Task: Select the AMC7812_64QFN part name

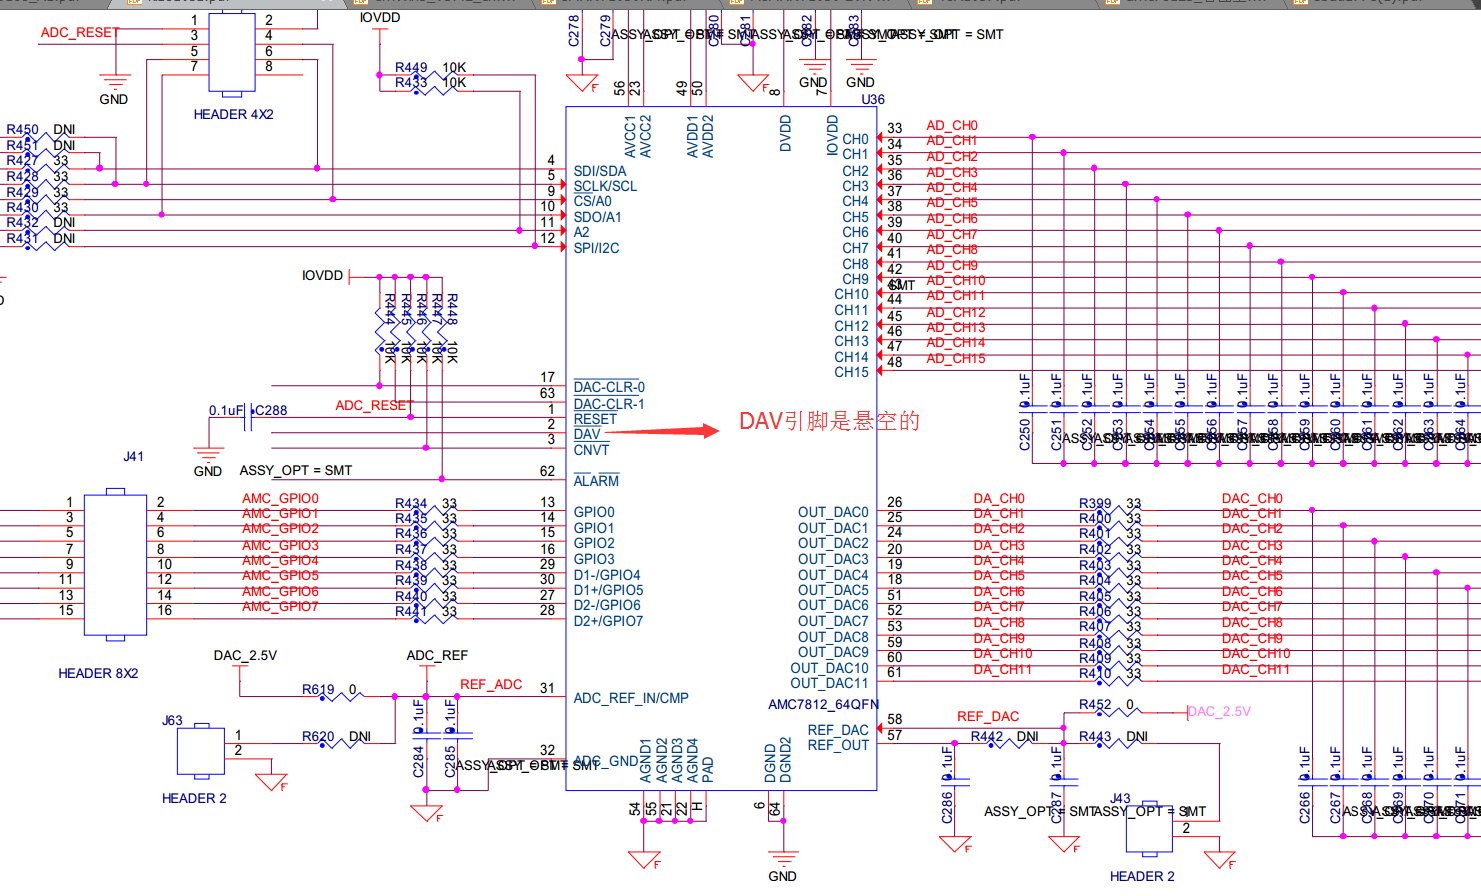Action: pyautogui.click(x=823, y=705)
